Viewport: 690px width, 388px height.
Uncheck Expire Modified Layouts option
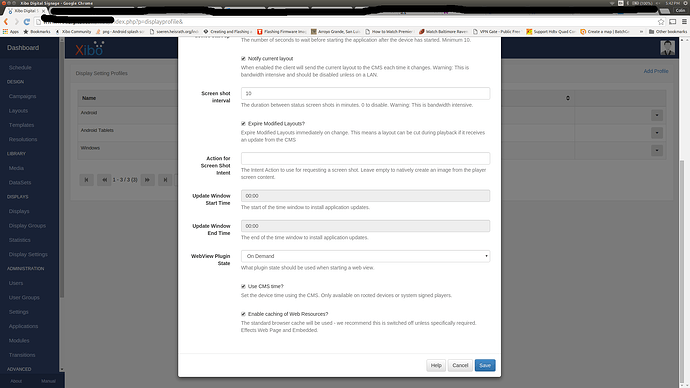click(243, 124)
